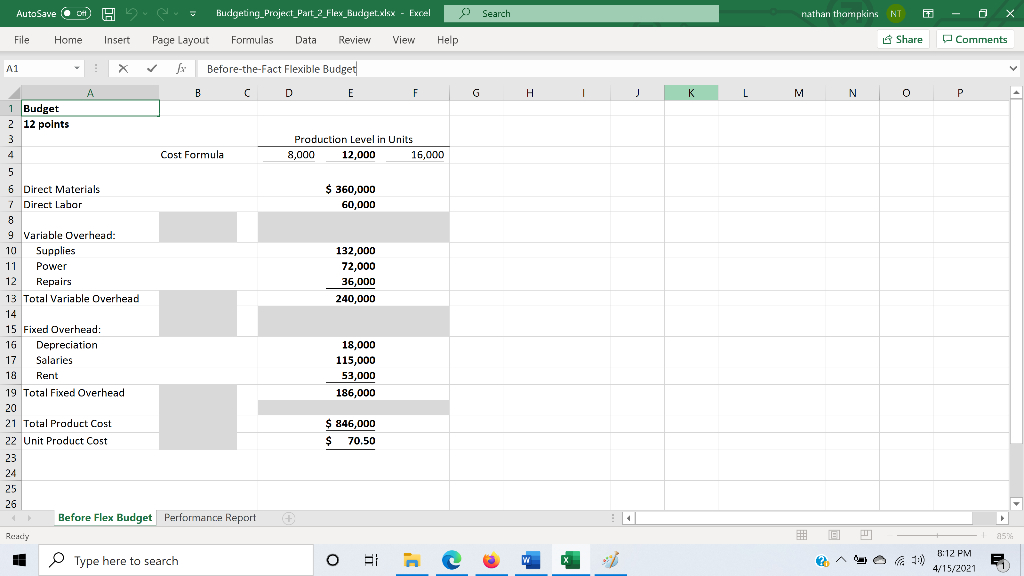Switch to the Formulas ribbon tab

click(x=250, y=40)
